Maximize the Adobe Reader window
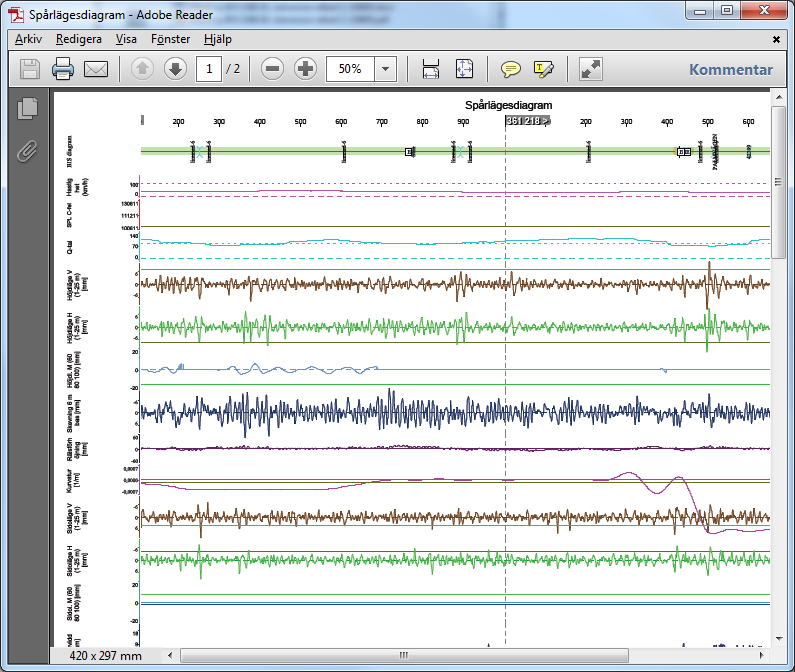This screenshot has width=795, height=672. [x=727, y=11]
